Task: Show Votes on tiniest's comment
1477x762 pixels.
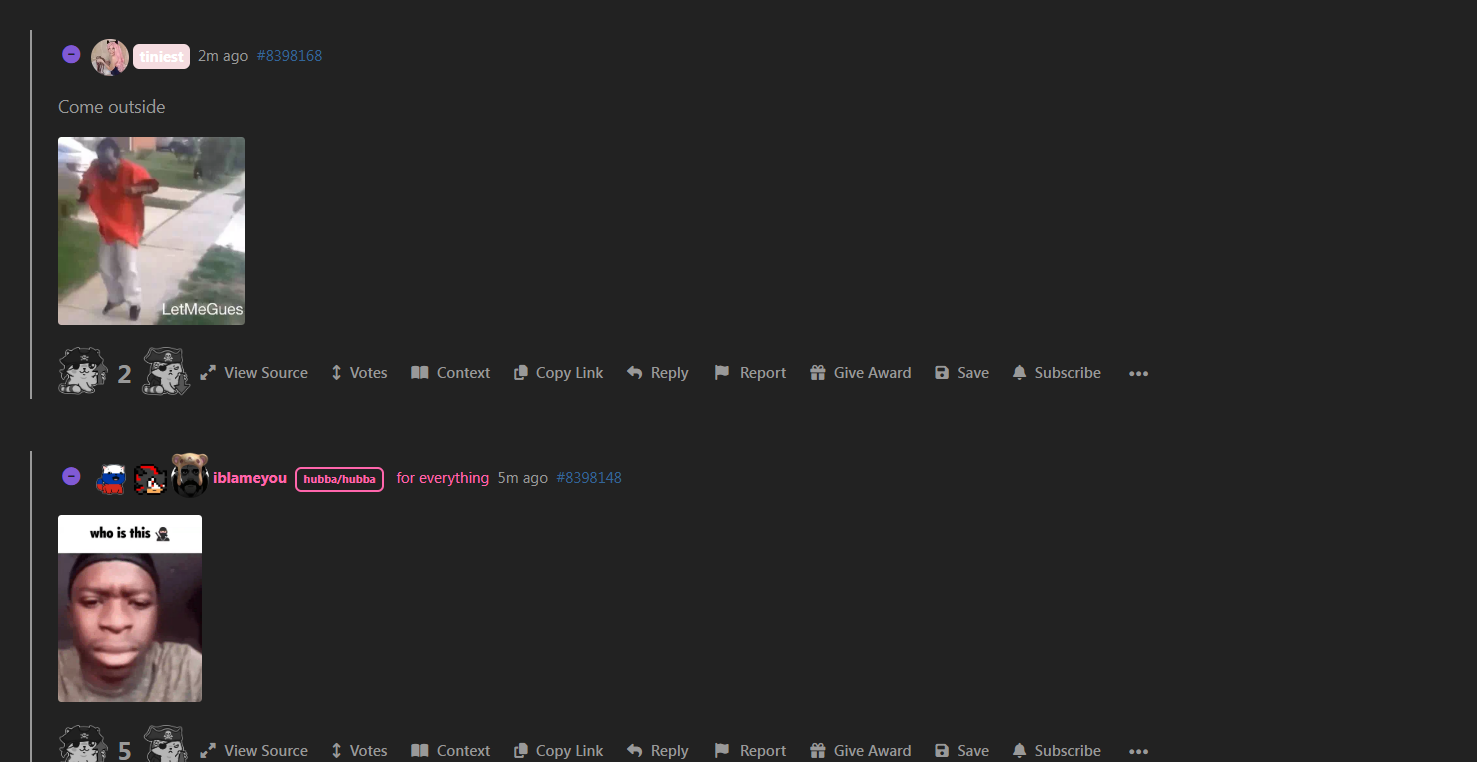Action: (359, 373)
